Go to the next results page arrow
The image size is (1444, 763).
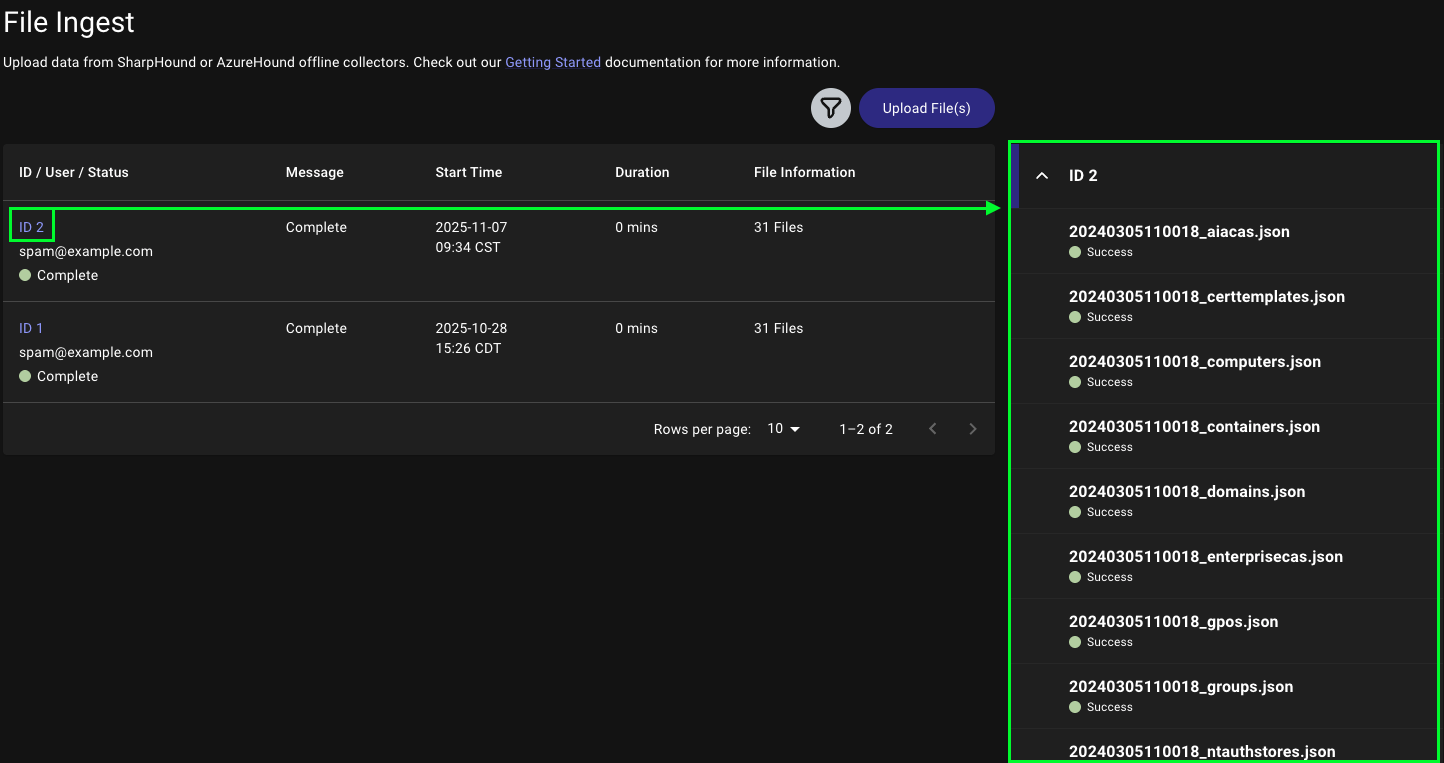click(x=972, y=428)
